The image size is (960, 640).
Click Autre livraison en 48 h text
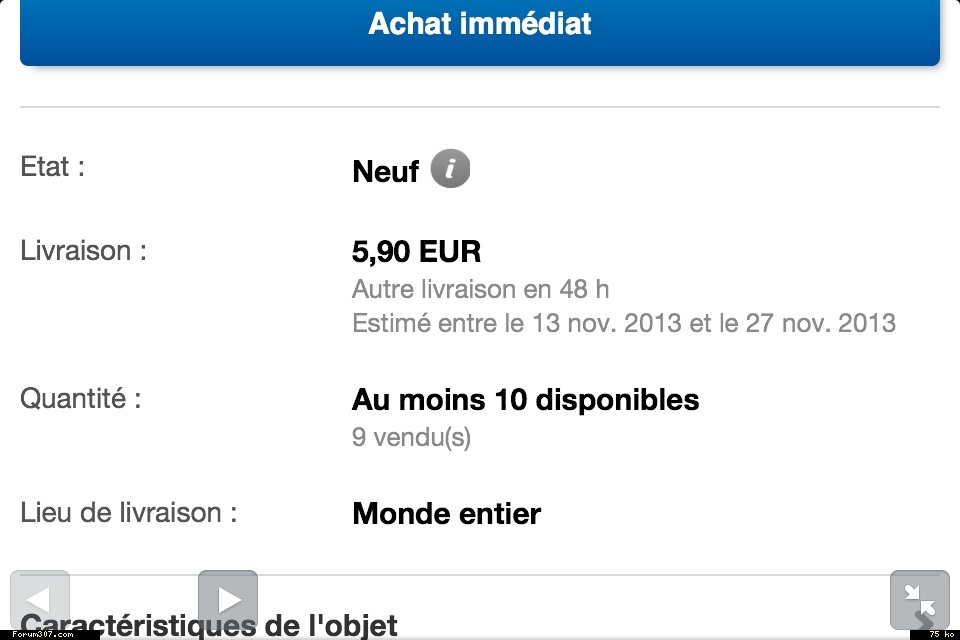click(x=480, y=290)
